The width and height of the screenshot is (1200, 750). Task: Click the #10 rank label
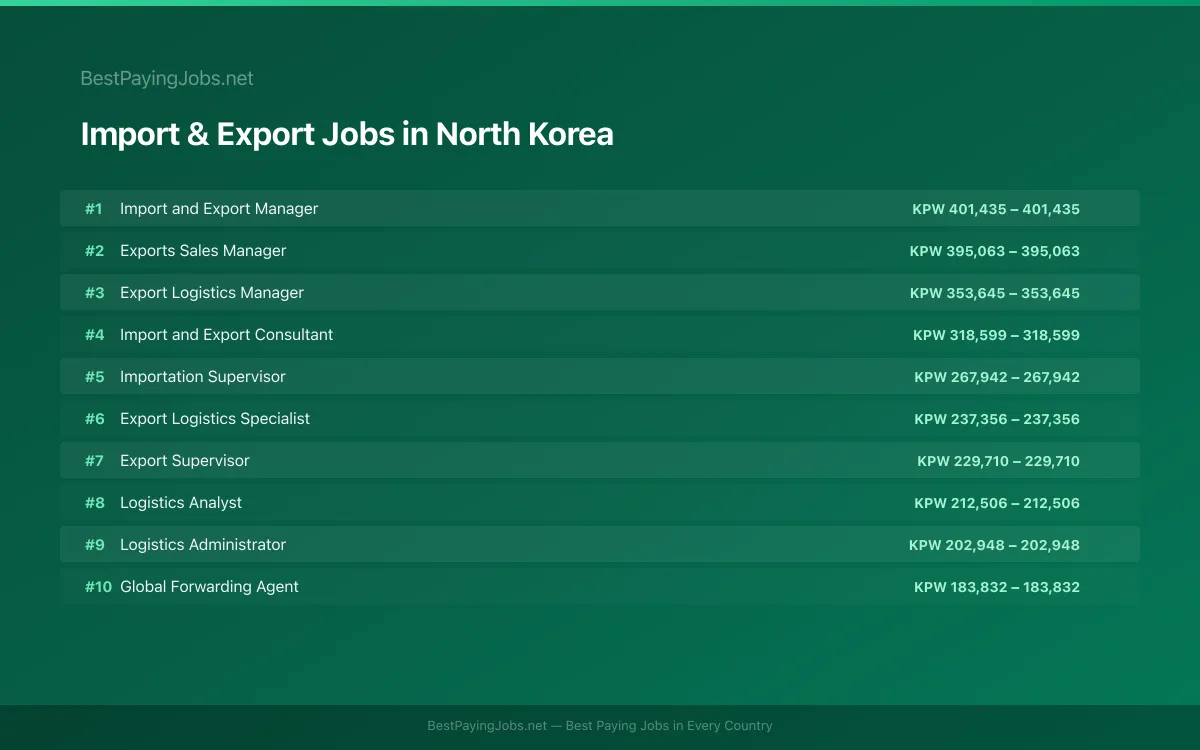coord(98,587)
